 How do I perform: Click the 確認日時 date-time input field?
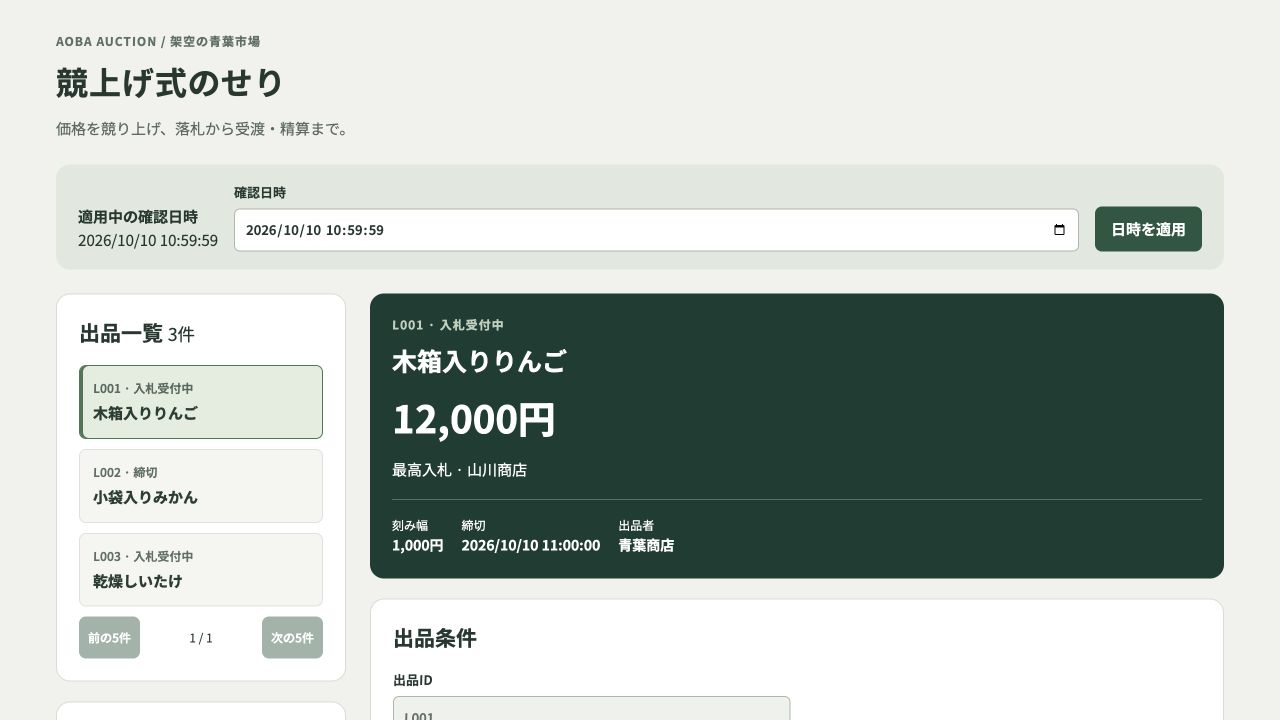coord(656,230)
